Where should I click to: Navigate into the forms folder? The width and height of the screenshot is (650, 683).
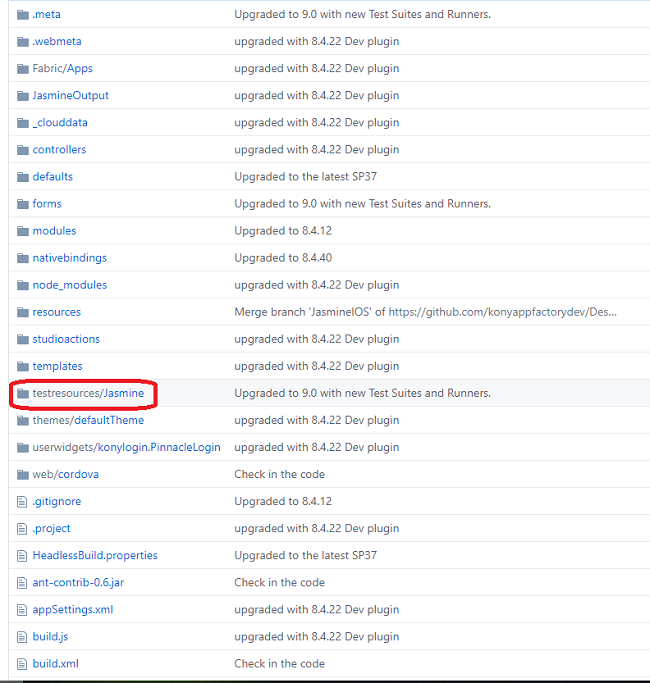tap(47, 203)
